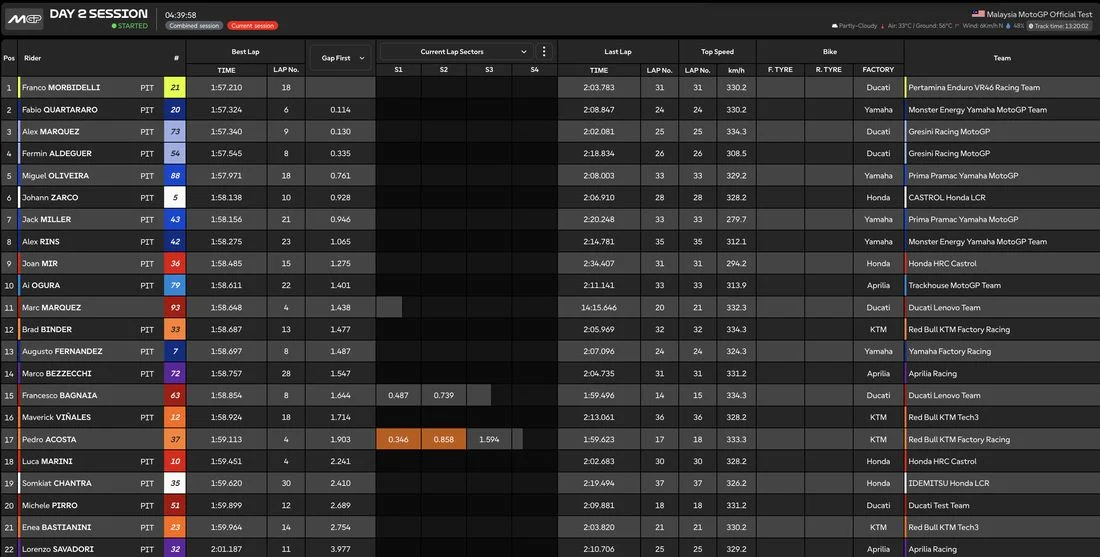Click the Malaysia flag icon
The height and width of the screenshot is (557, 1100).
978,14
